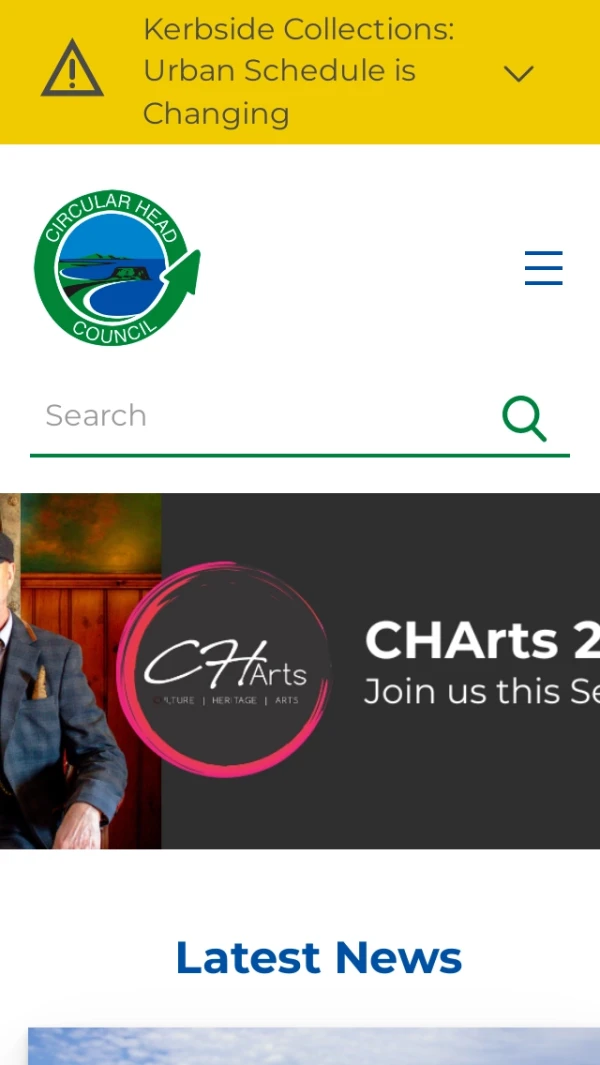Open the hamburger navigation menu
The height and width of the screenshot is (1065, 600).
pos(544,268)
